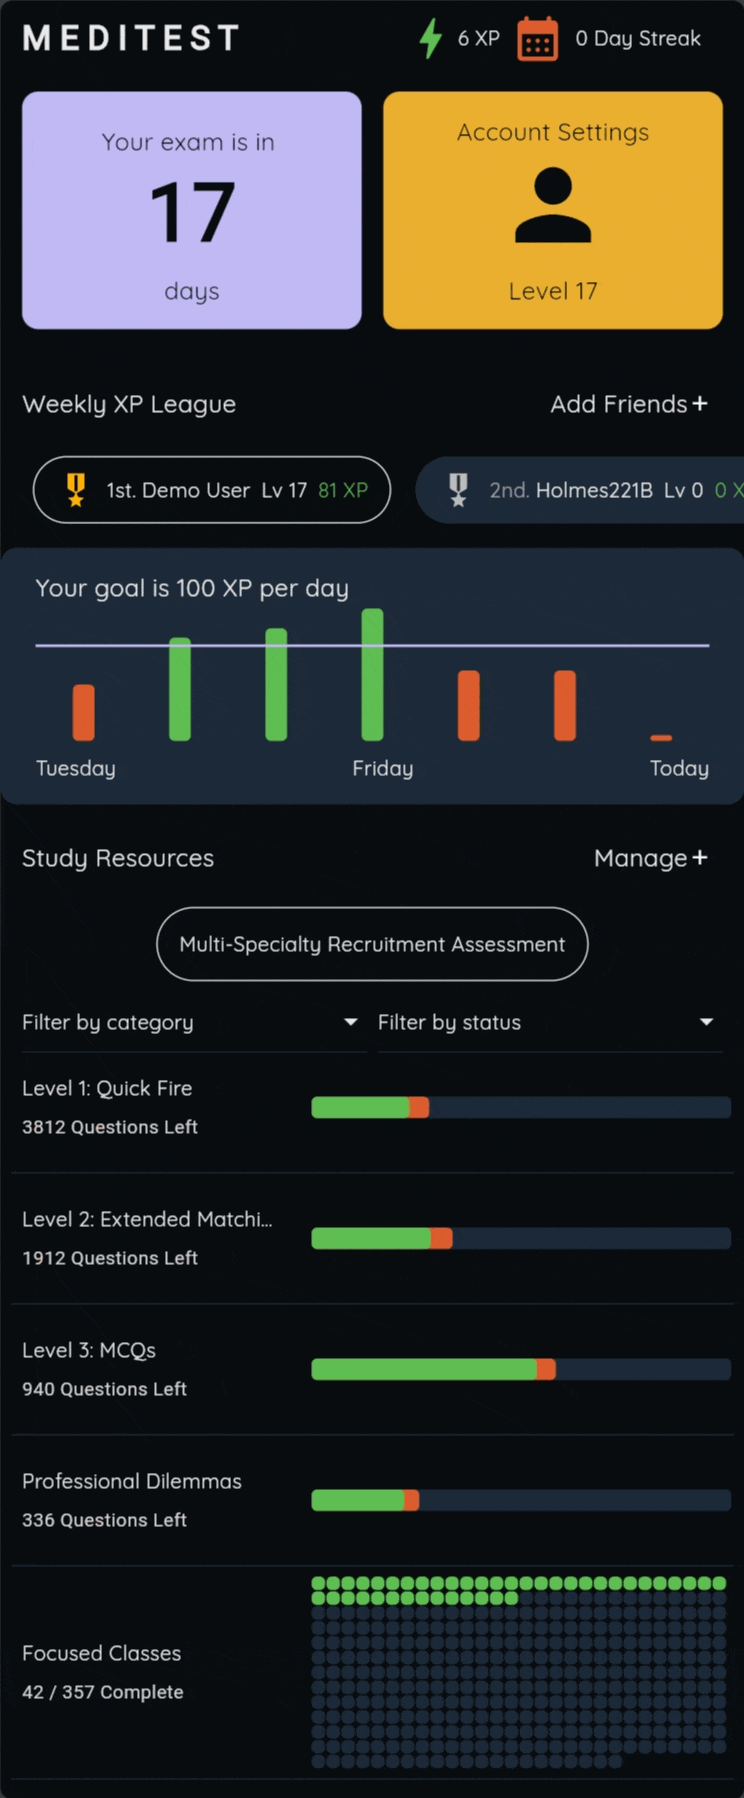Click Friday's green XP bar in chart
The width and height of the screenshot is (744, 1798).
coord(372,675)
